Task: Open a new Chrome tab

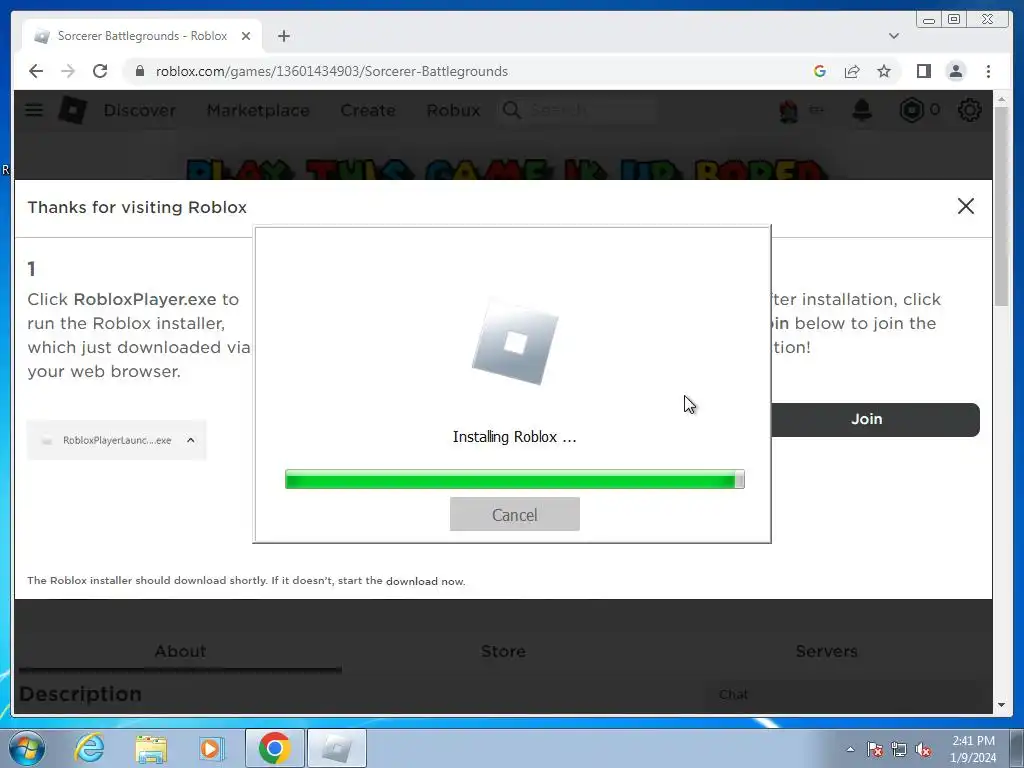Action: tap(283, 36)
